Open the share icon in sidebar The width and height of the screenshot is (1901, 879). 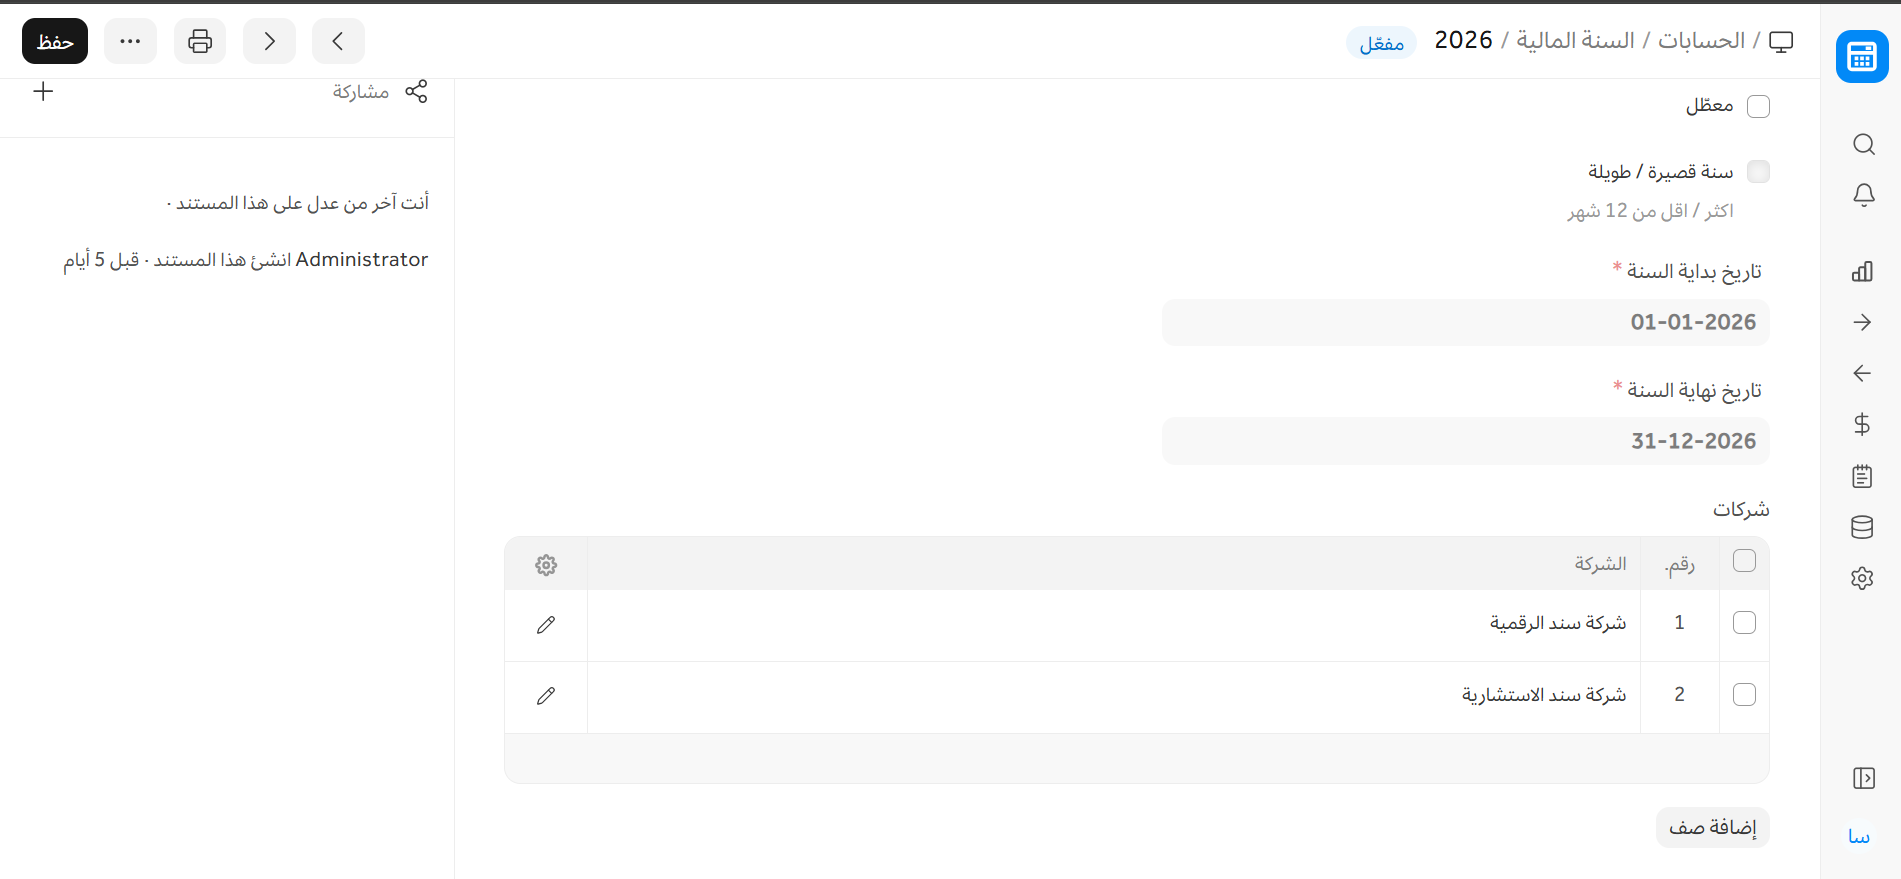point(416,91)
